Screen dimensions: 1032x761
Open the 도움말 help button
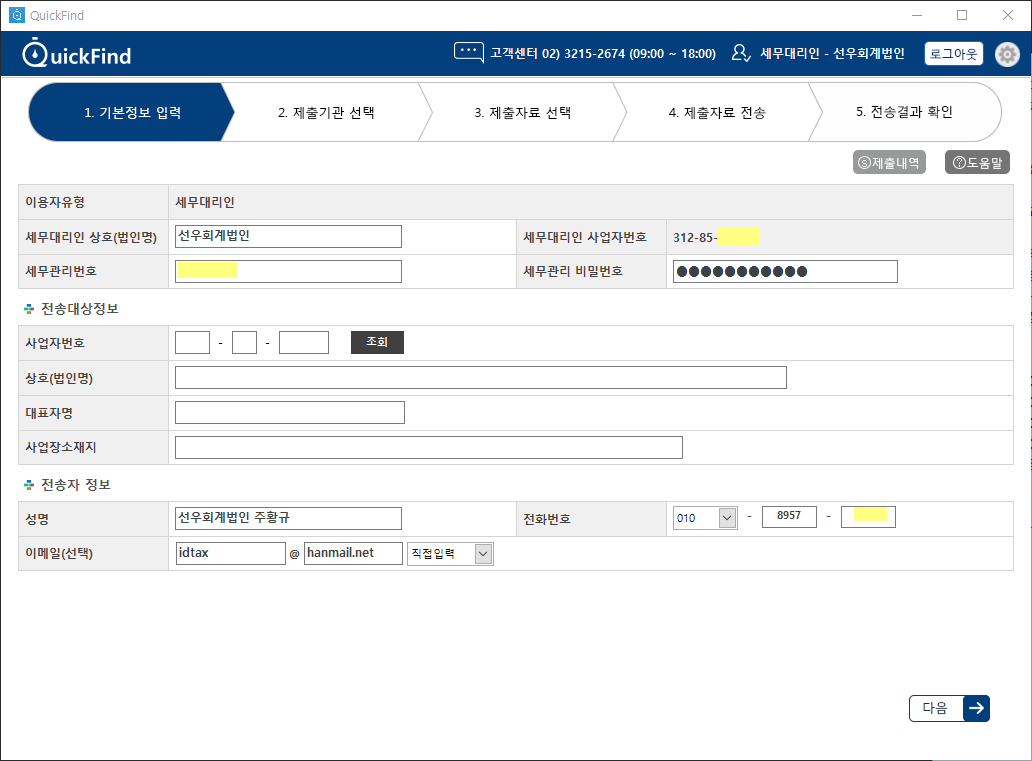coord(977,162)
